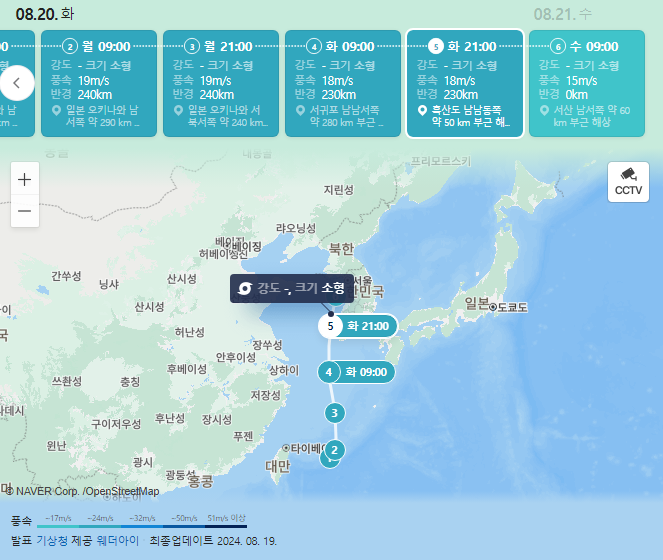The width and height of the screenshot is (663, 560).
Task: Click the NAVER Corp. /OpenStreetMap attribution
Action: [x=82, y=491]
